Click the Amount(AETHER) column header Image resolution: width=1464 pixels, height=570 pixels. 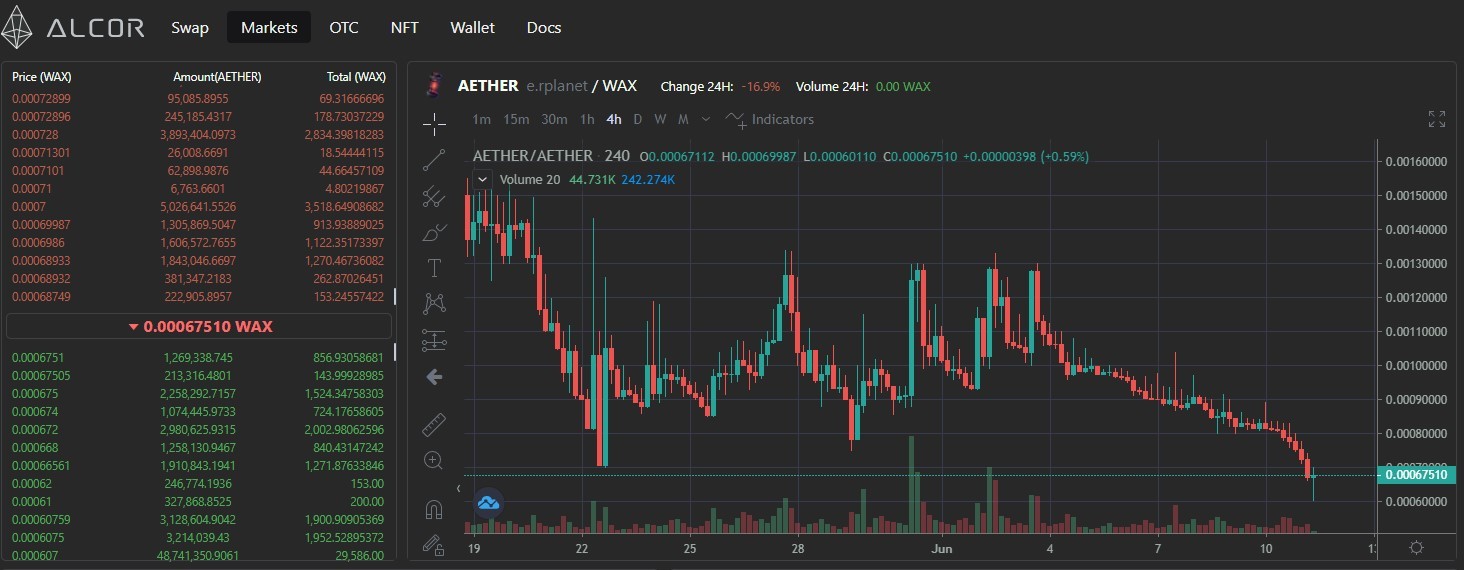coord(217,77)
